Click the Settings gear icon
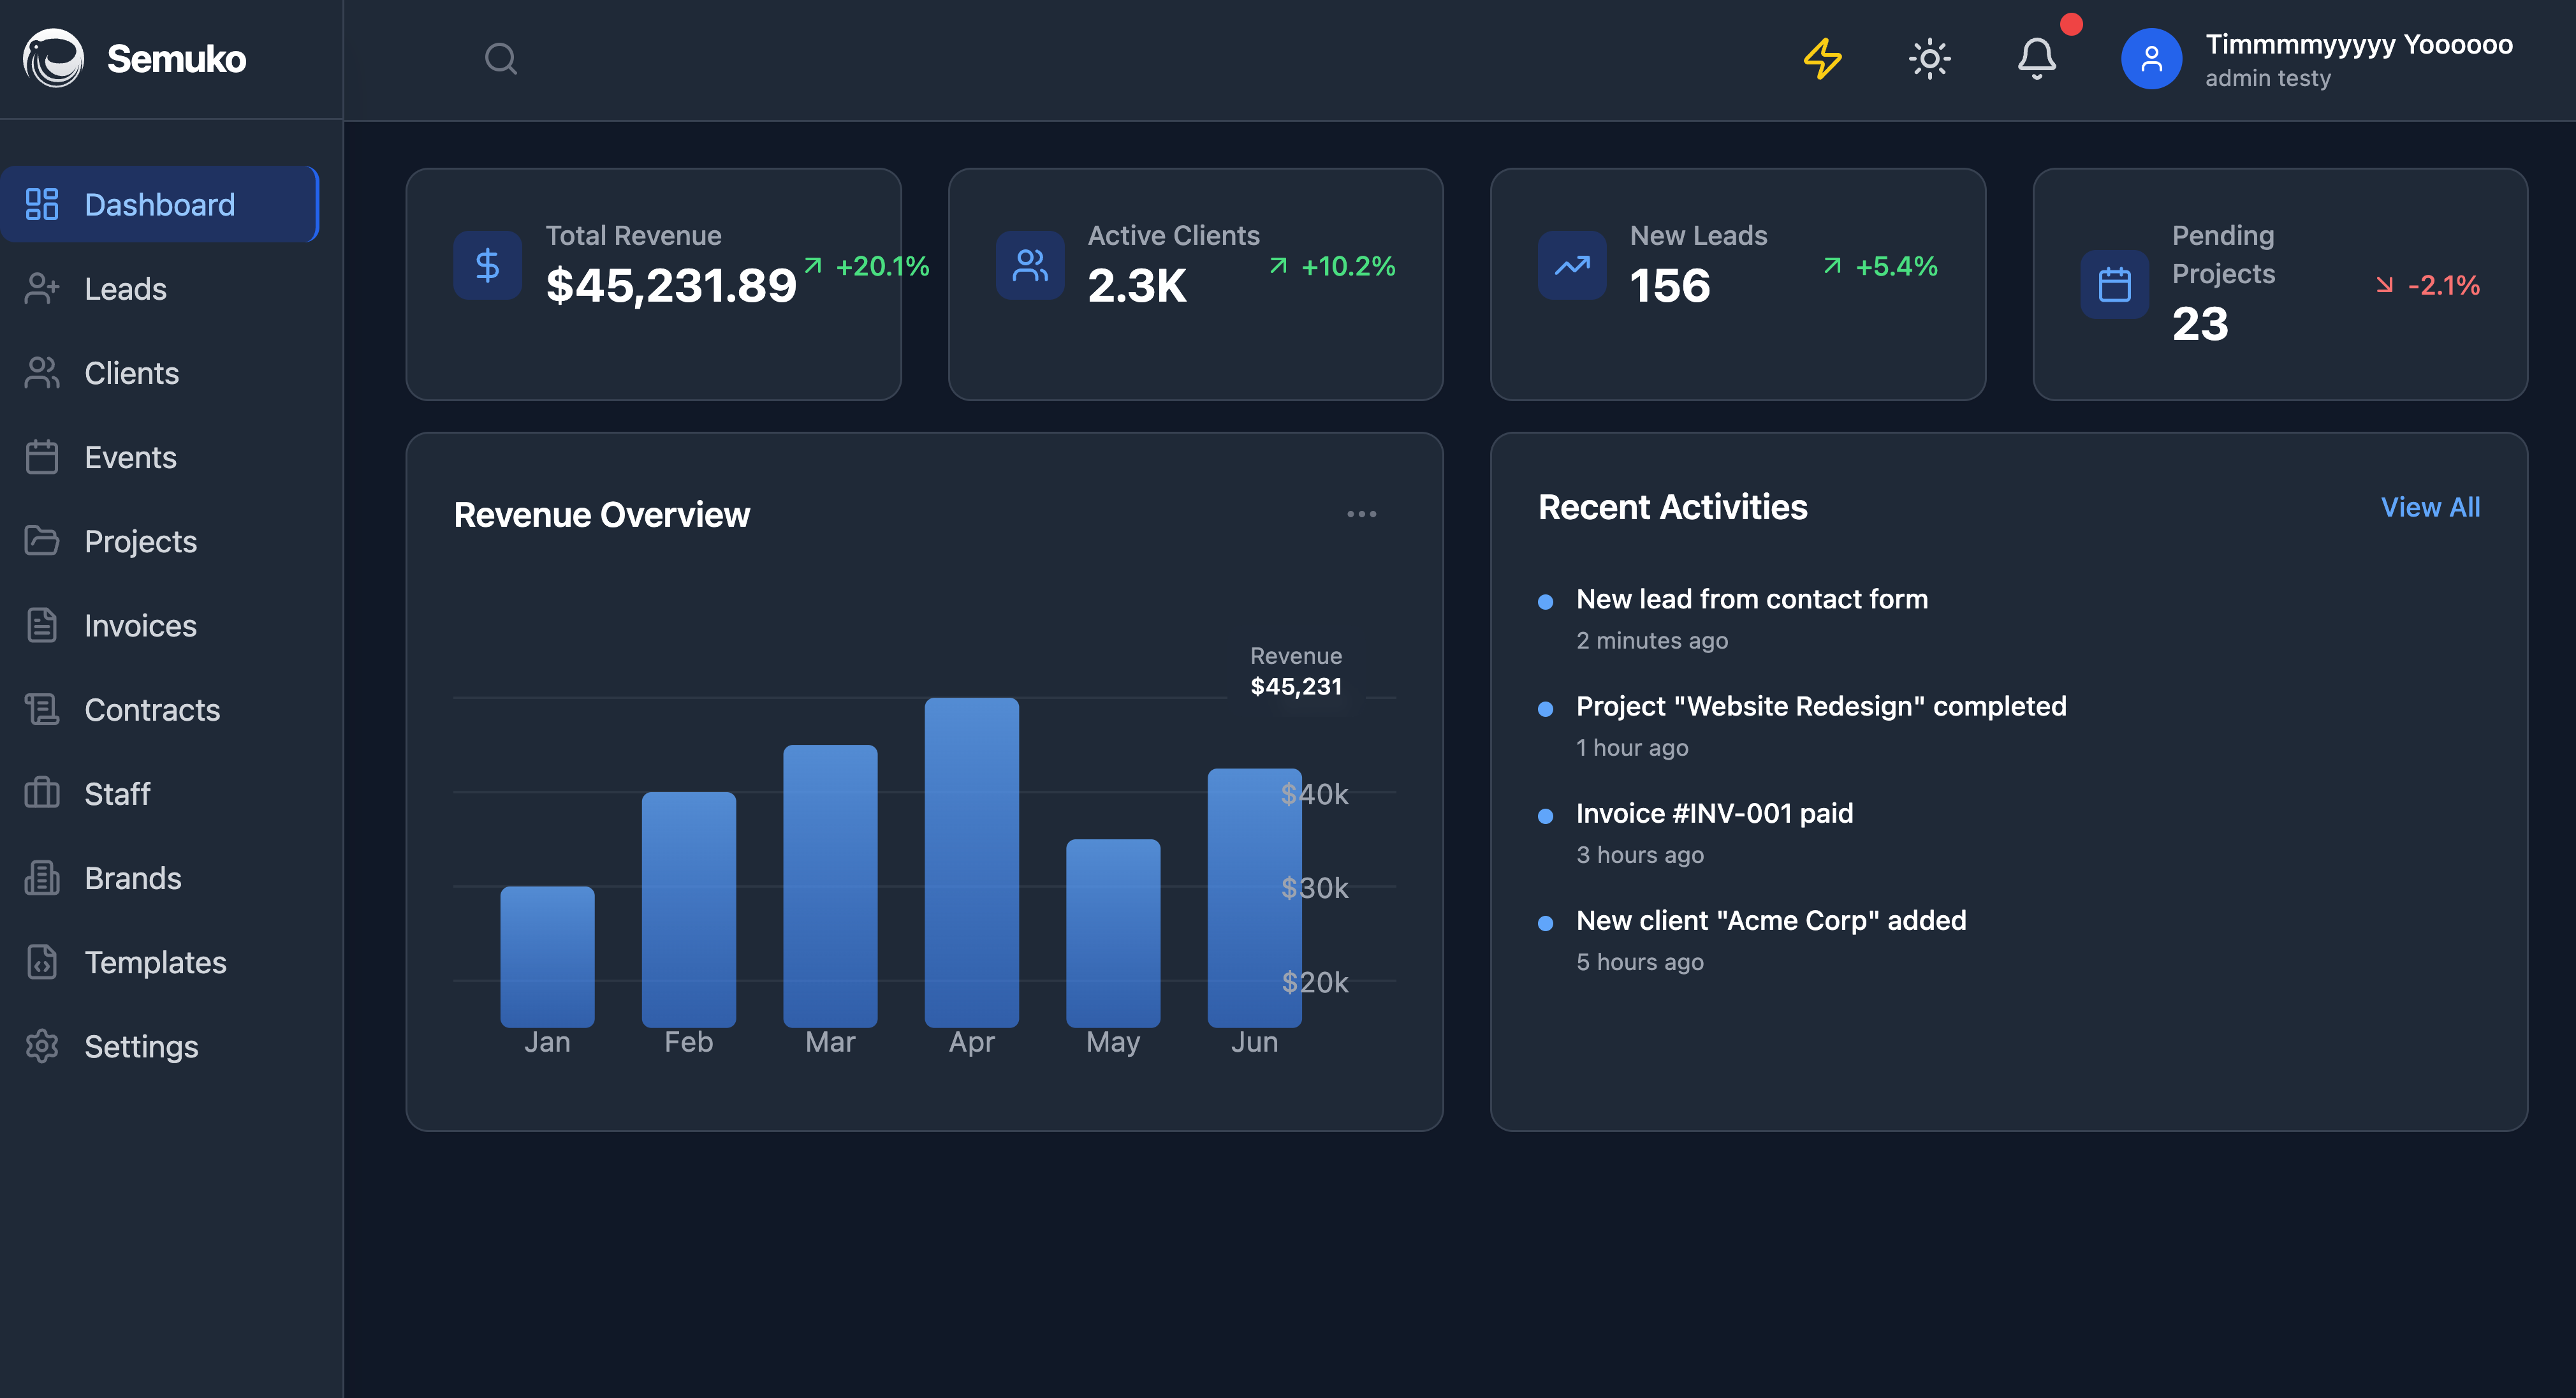Viewport: 2576px width, 1398px height. tap(42, 1046)
